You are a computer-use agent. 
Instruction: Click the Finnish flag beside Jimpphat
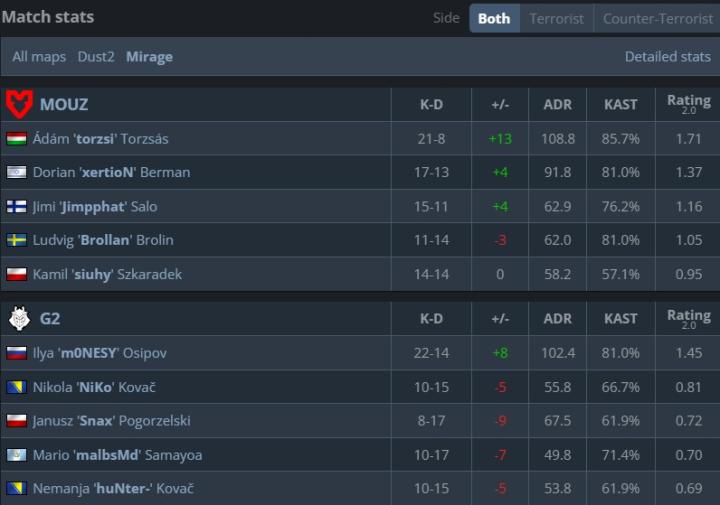click(17, 206)
